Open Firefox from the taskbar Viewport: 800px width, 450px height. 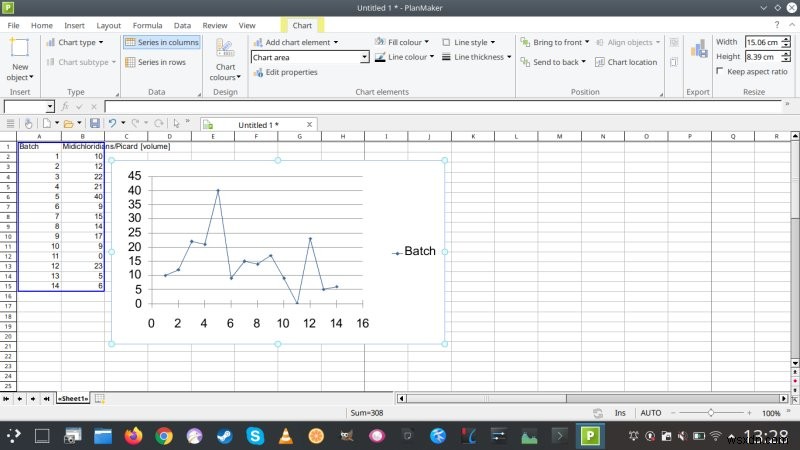[133, 436]
